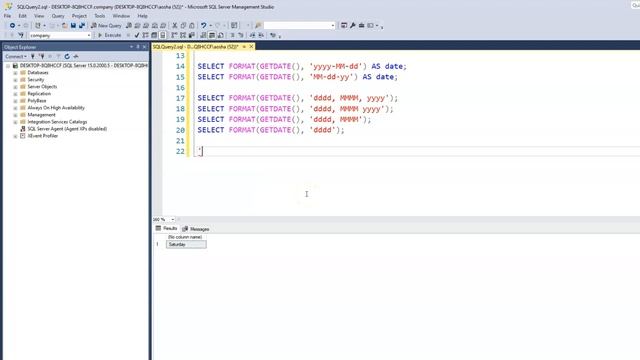Pin the SQLQuery2.sql document tab

point(244,47)
